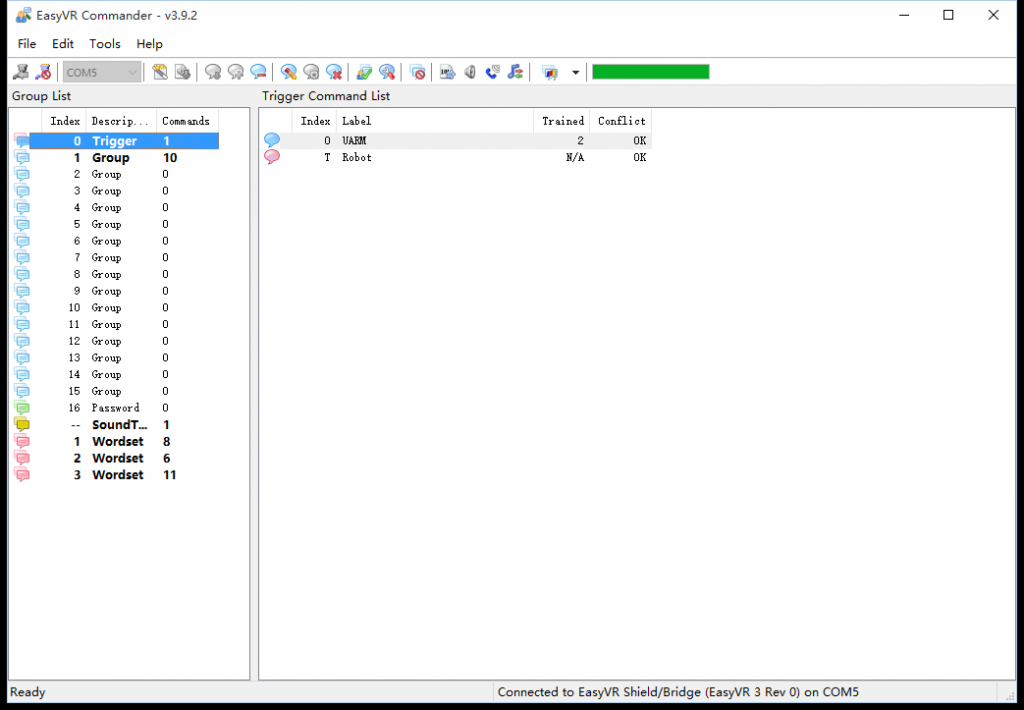Screen dimensions: 1024x710
Task: Click the Train Command gear bubble icon
Action: point(312,72)
